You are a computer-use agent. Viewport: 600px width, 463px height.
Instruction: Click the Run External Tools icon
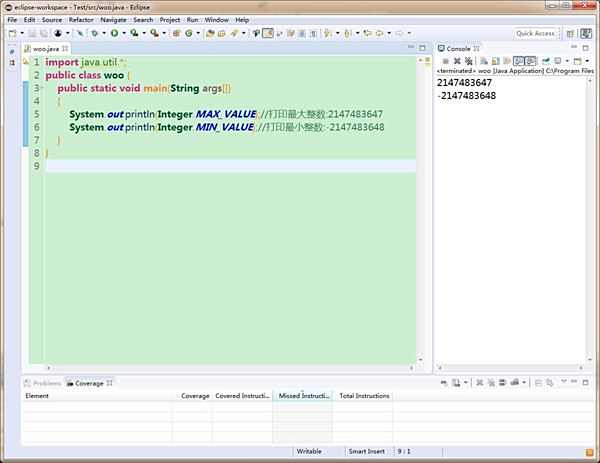click(x=155, y=34)
